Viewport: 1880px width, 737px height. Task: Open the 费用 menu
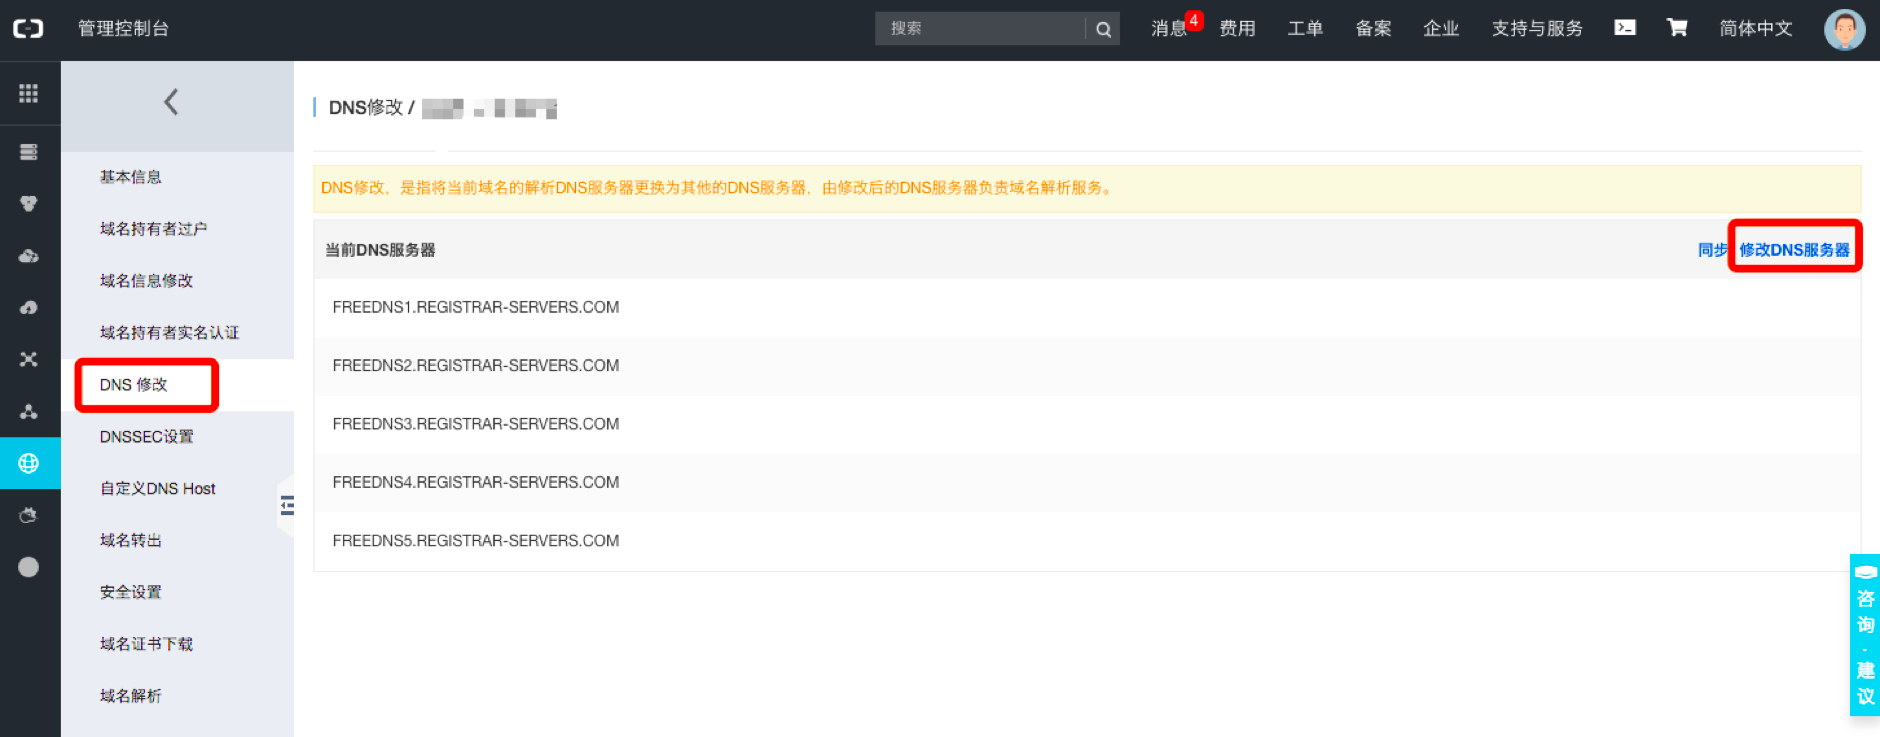tap(1237, 29)
